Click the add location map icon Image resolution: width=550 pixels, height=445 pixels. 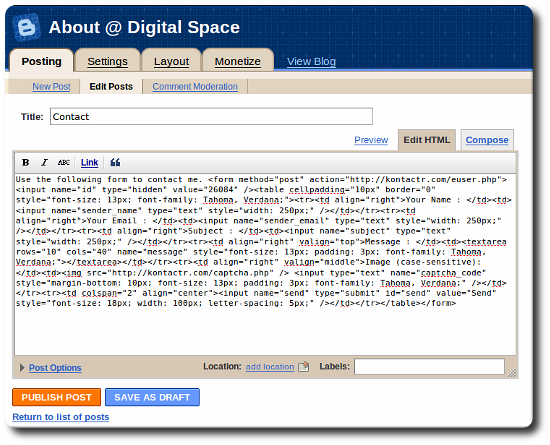(x=303, y=366)
